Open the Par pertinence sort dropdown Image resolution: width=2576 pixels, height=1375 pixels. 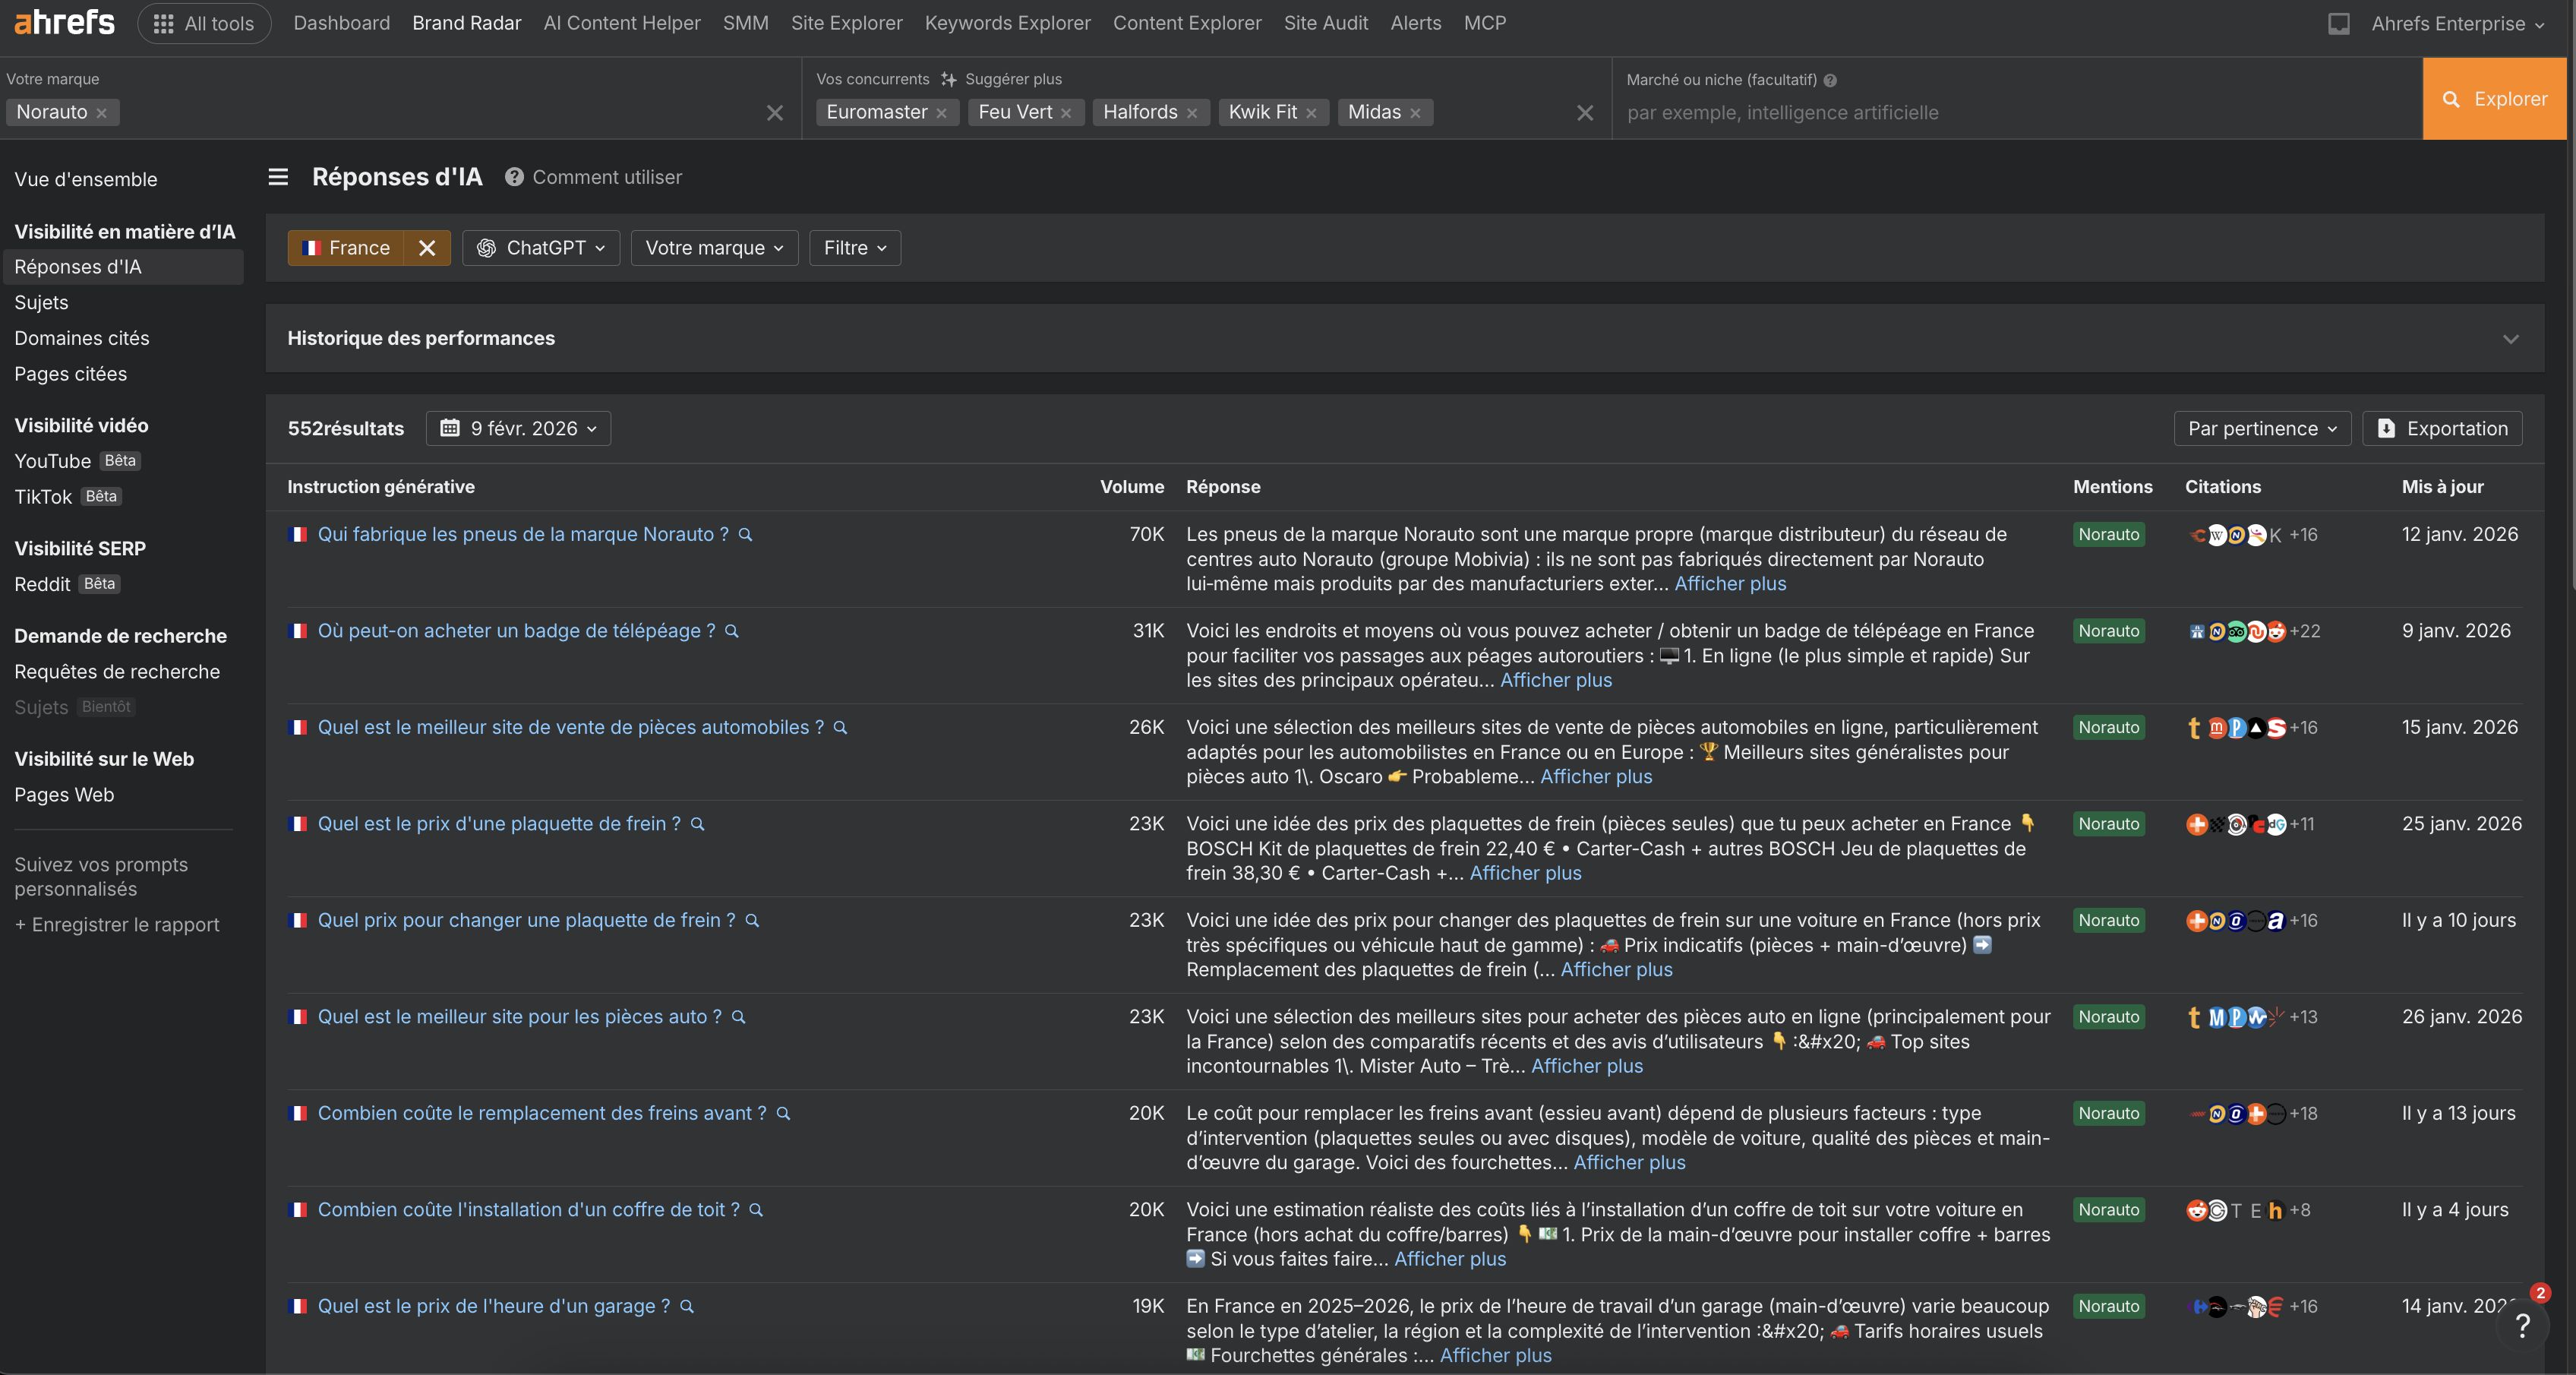click(2261, 428)
